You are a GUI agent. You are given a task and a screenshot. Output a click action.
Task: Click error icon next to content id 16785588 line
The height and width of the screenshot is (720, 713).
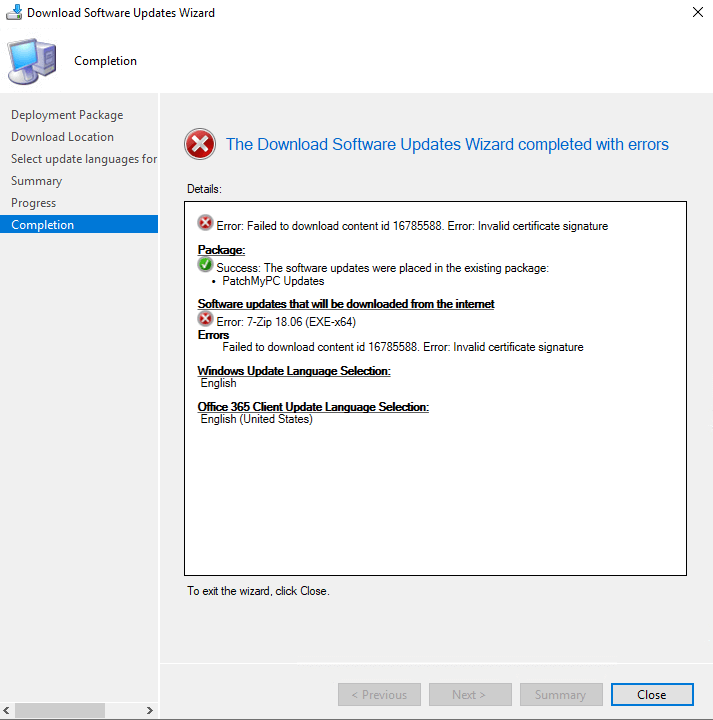tap(205, 223)
